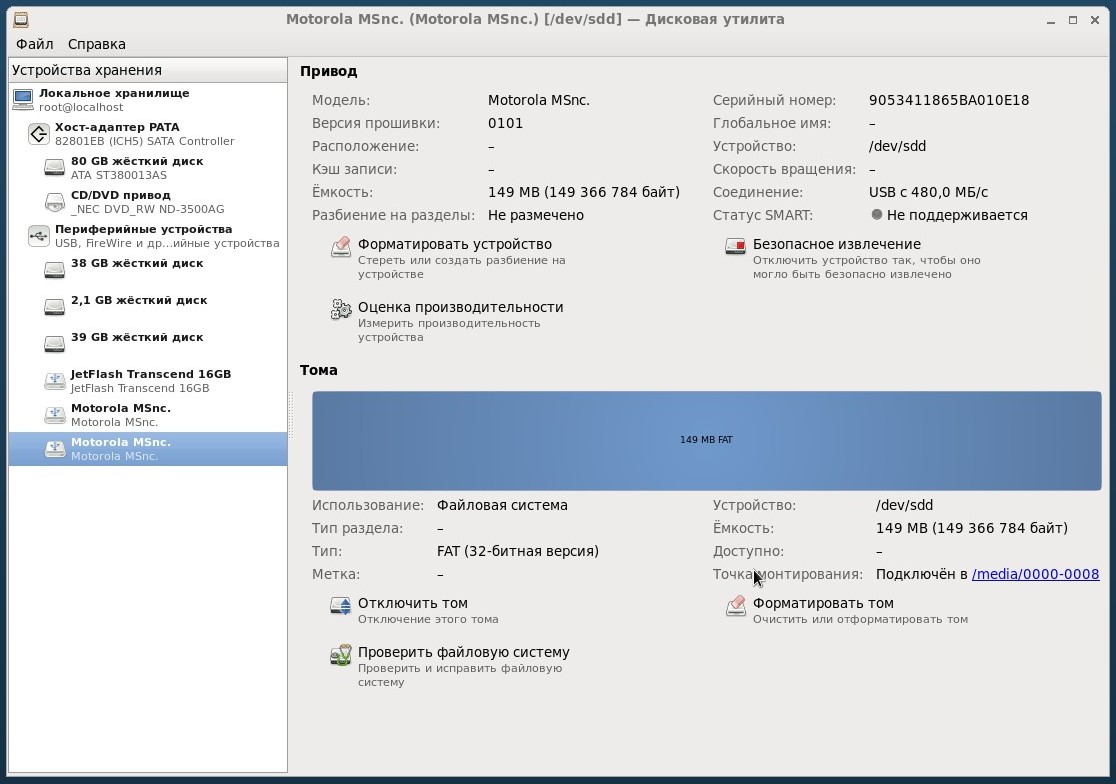Choose the 80 GB hard disk icon

[x=55, y=168]
